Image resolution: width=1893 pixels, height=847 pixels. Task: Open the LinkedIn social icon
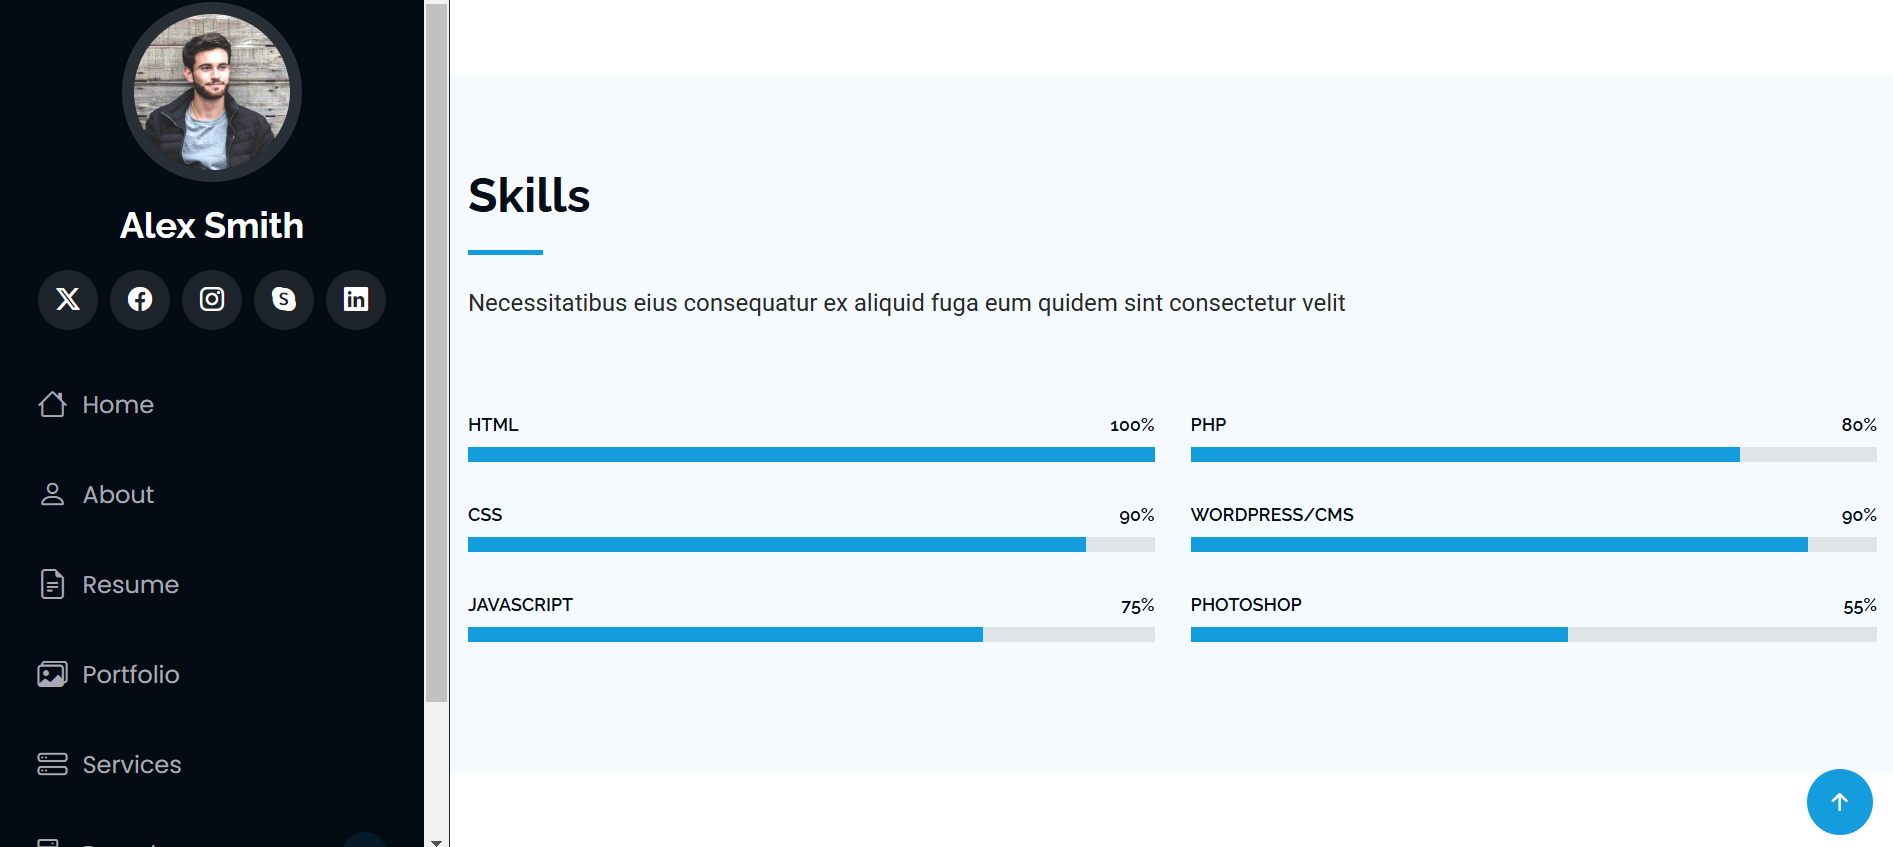(356, 299)
